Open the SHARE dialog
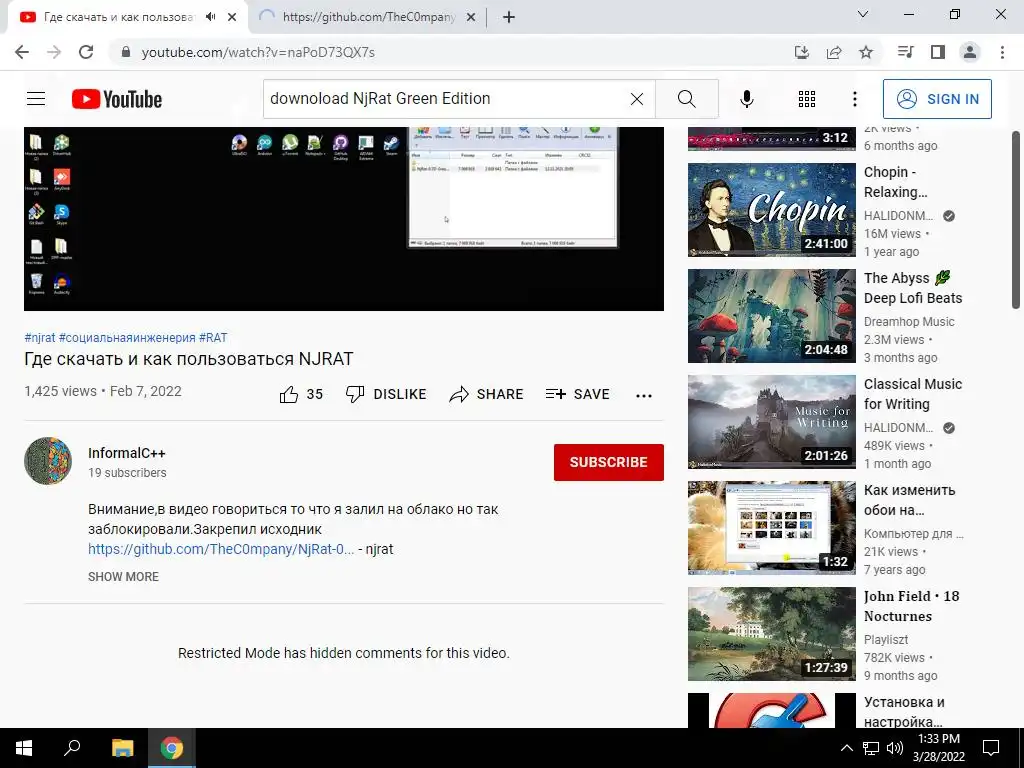Image resolution: width=1024 pixels, height=768 pixels. pos(487,394)
